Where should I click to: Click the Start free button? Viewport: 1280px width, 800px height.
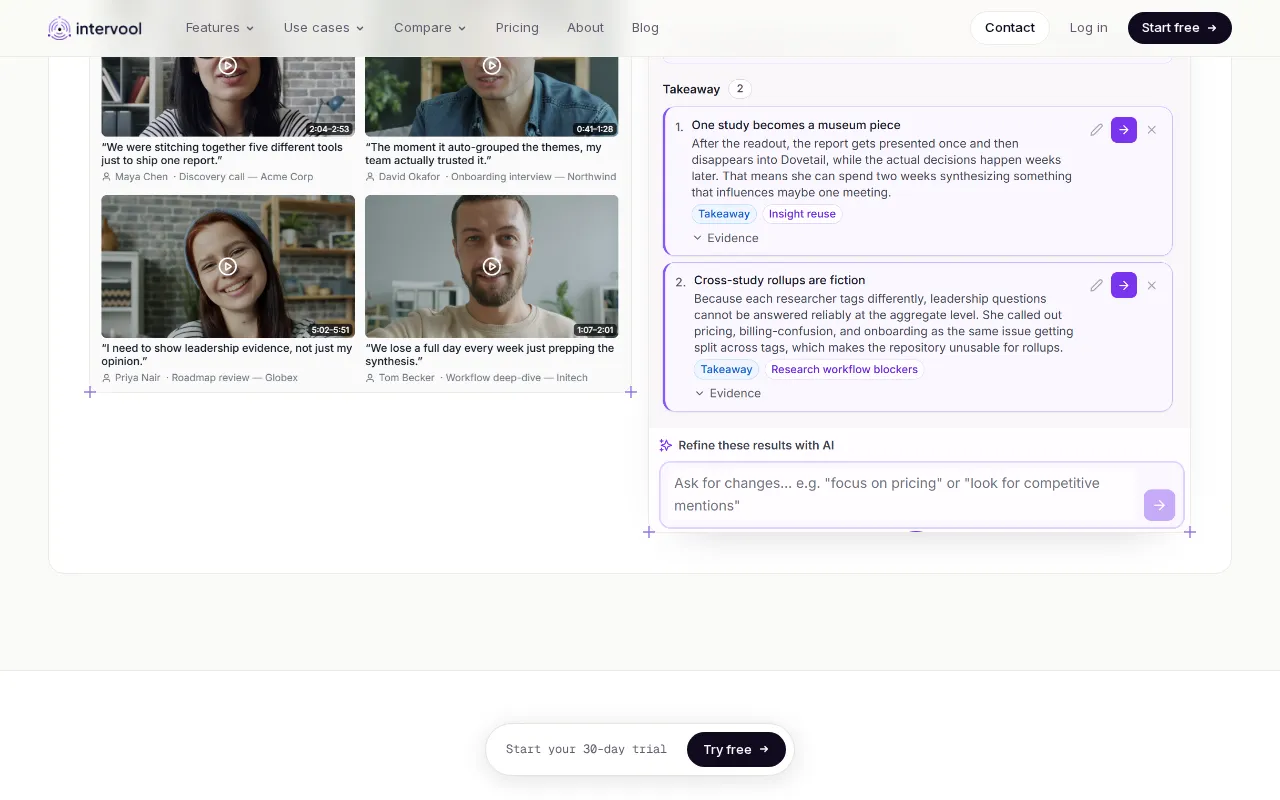point(1180,28)
